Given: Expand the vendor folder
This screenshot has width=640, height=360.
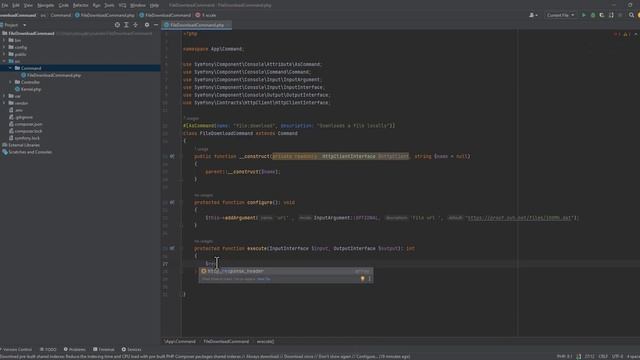Looking at the screenshot, I should tap(4, 103).
